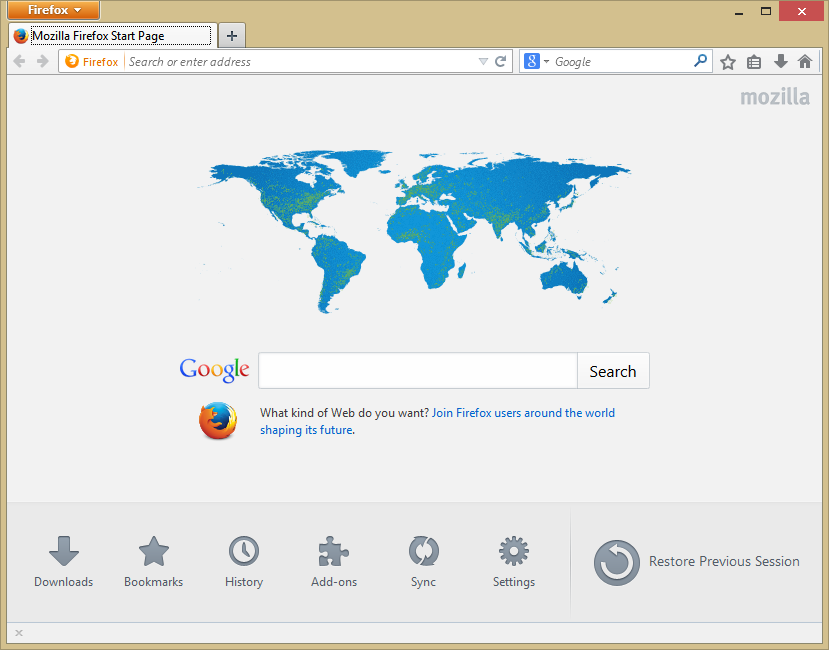
Task: Click the mozilla wordmark link at top right
Action: pyautogui.click(x=775, y=97)
